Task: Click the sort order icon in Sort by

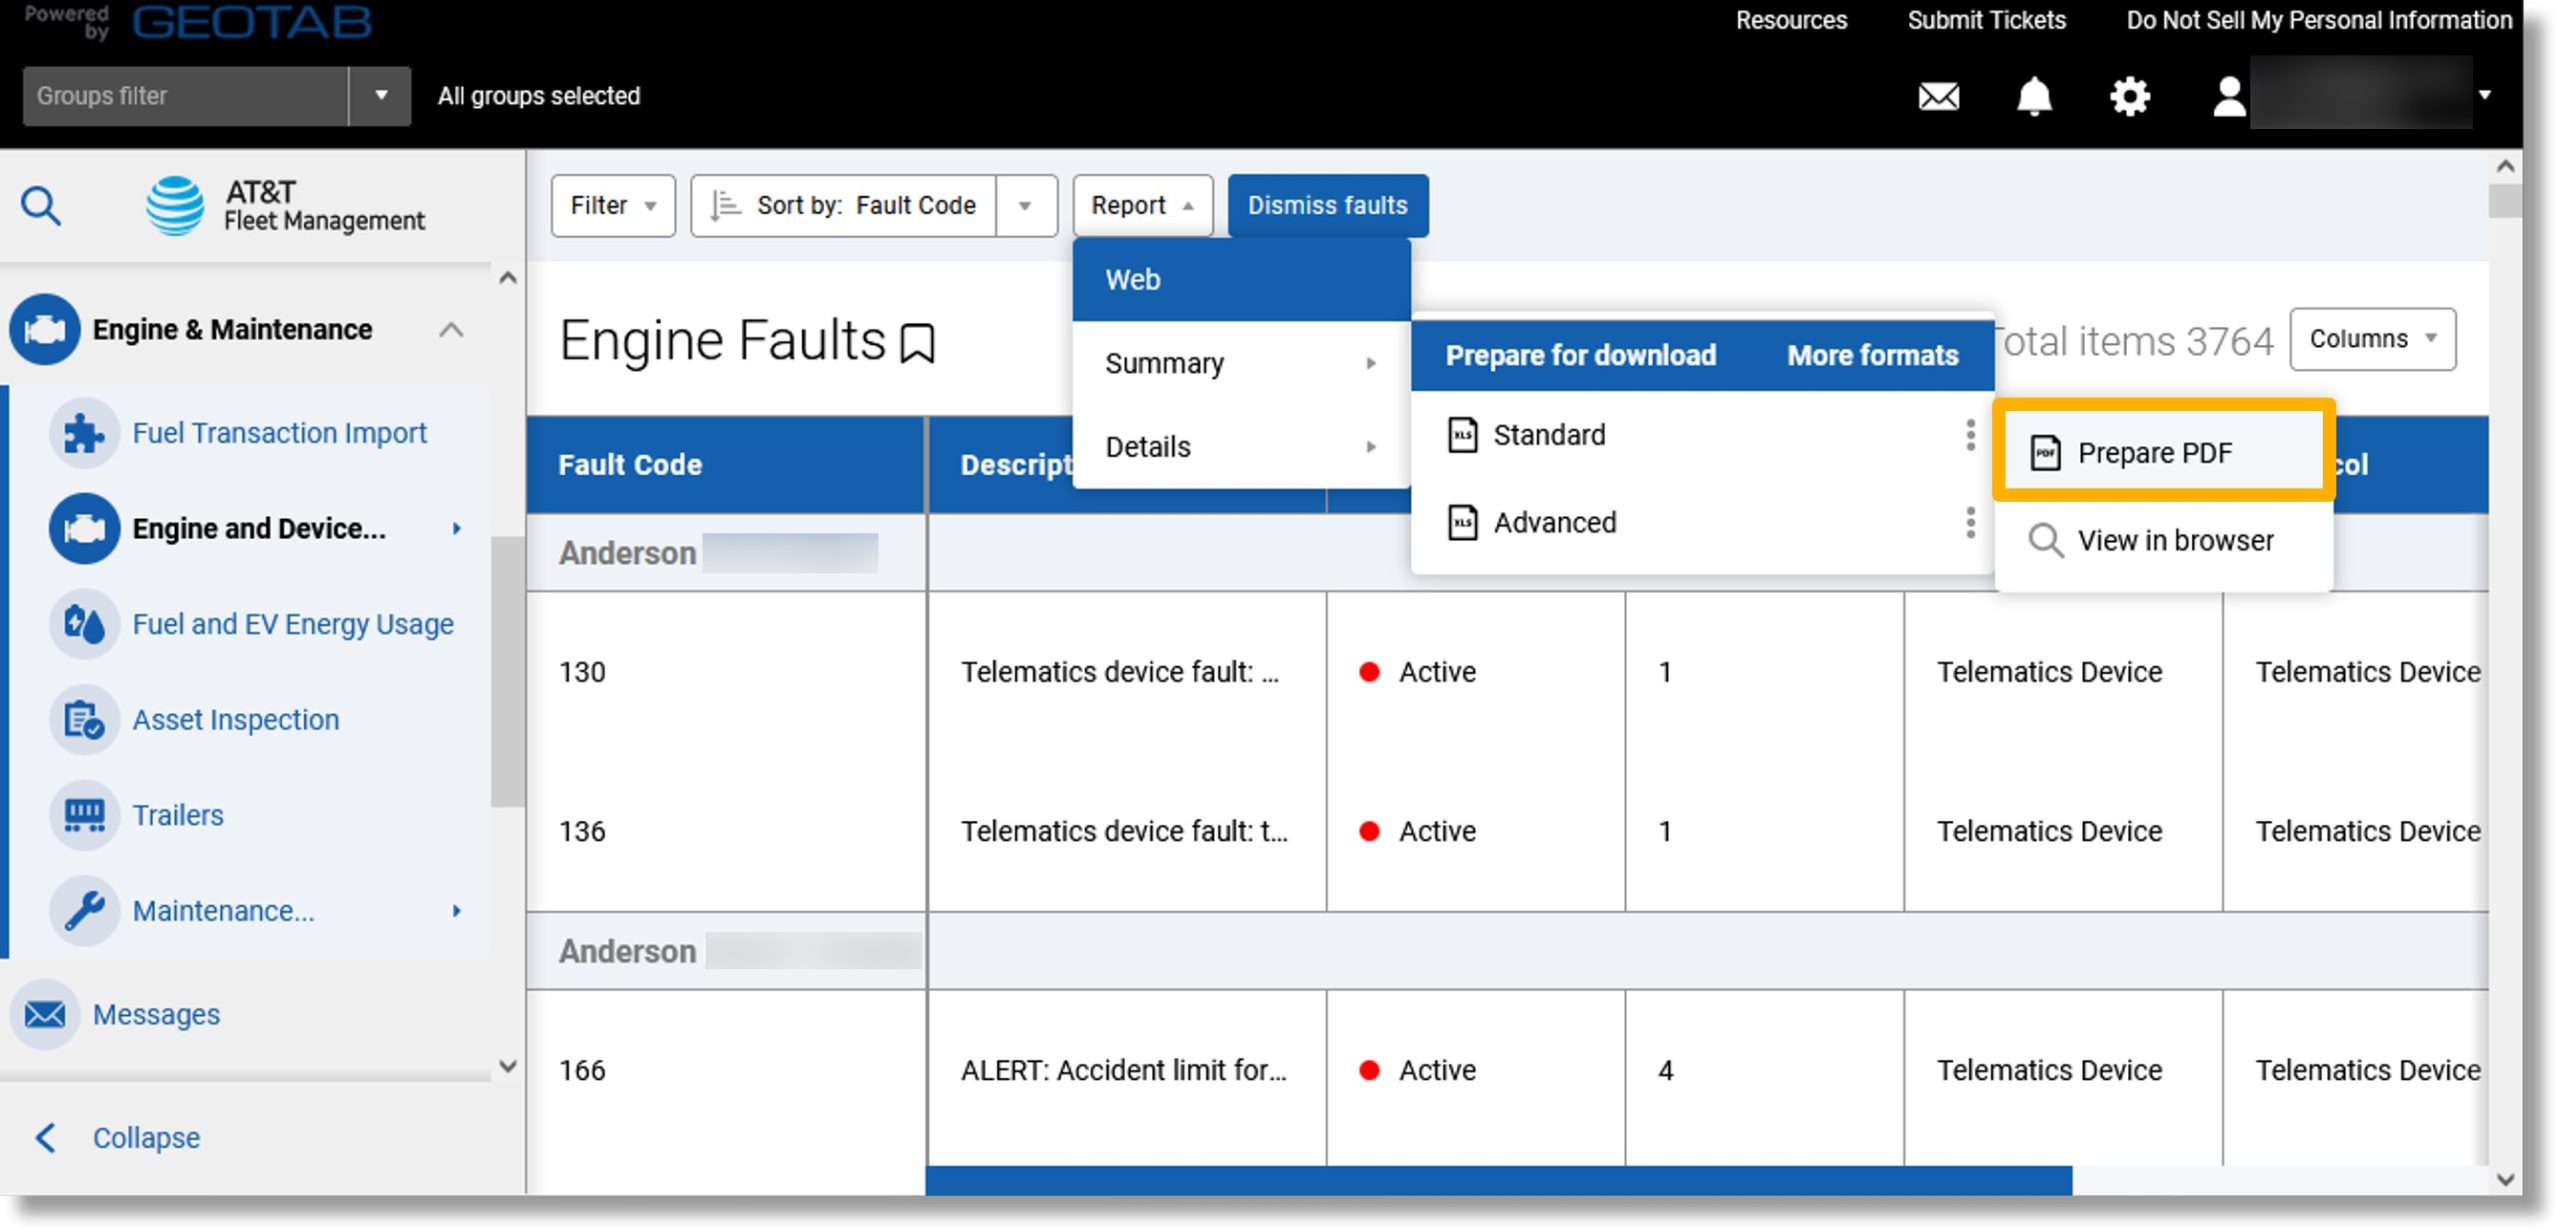Action: tap(725, 205)
